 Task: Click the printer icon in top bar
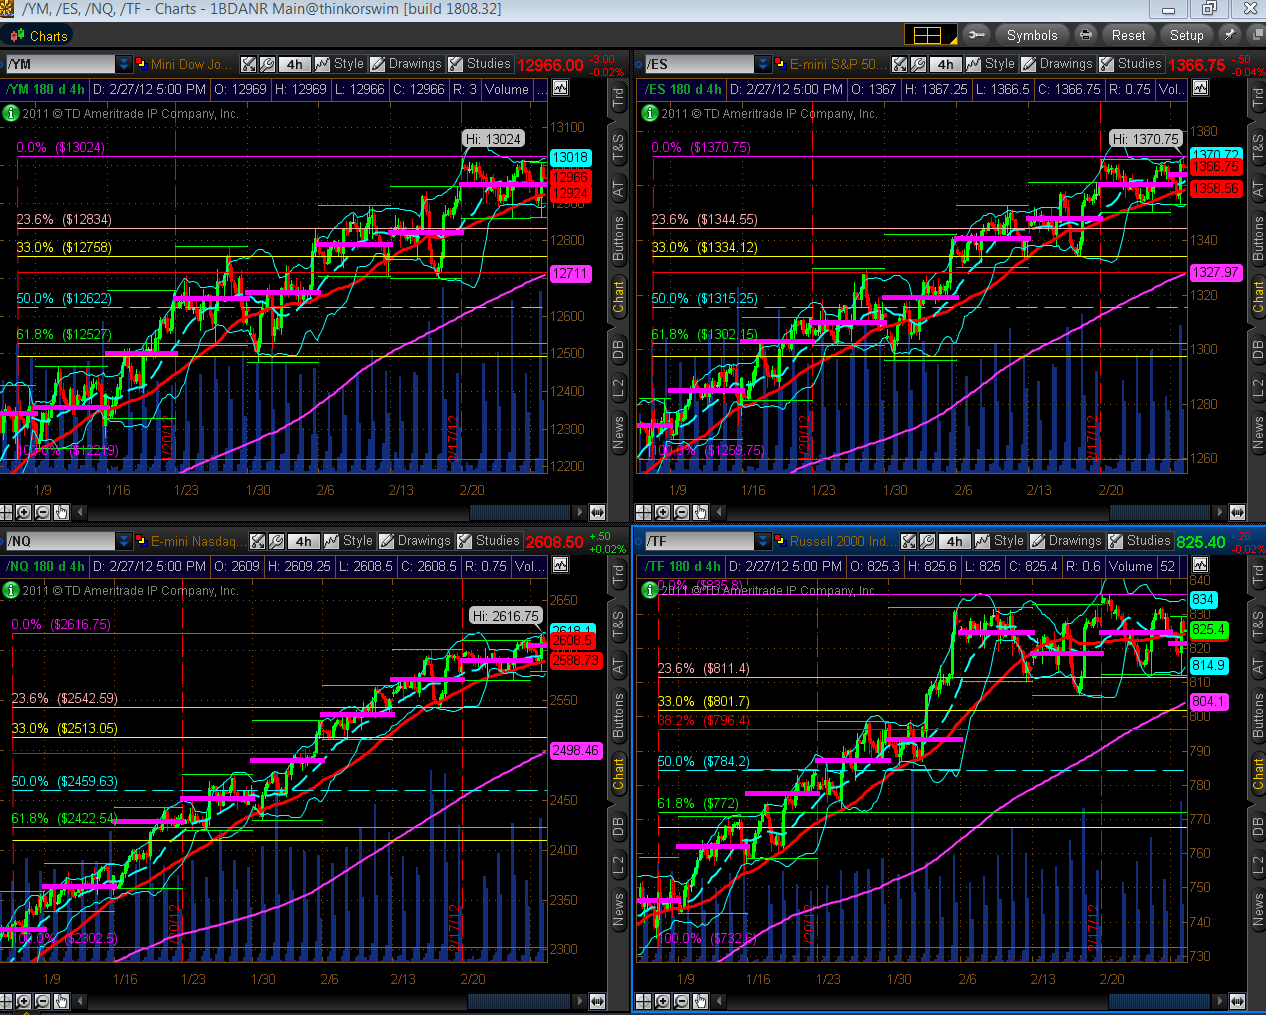click(x=1086, y=35)
